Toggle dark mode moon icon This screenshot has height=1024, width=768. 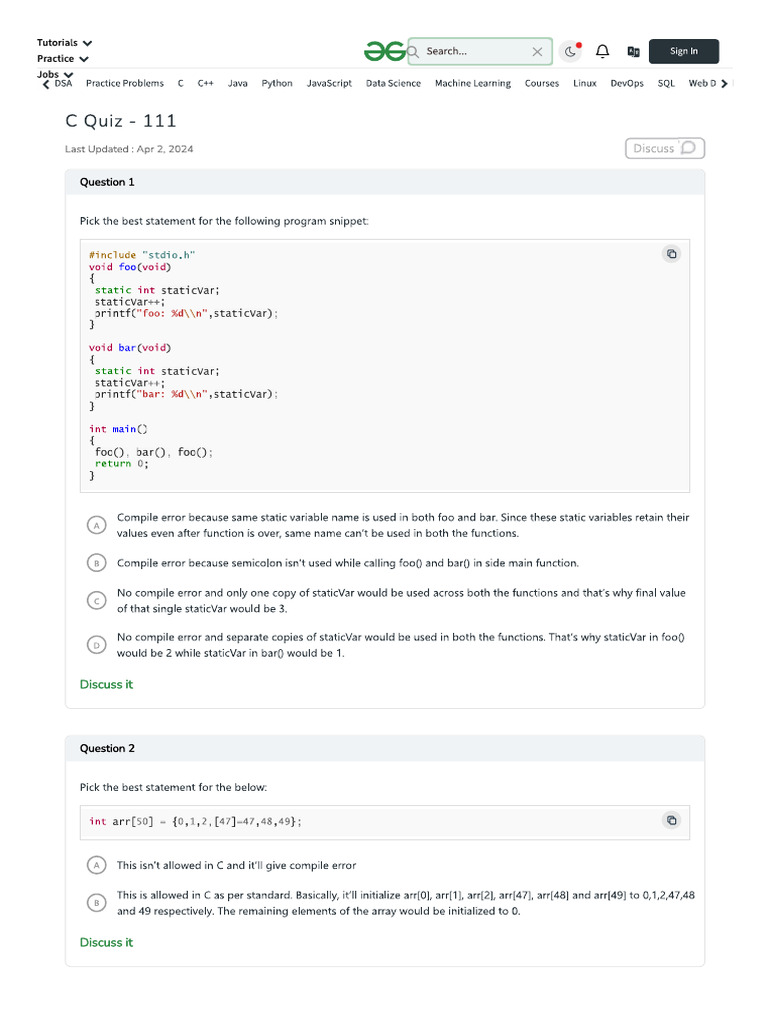pos(571,51)
